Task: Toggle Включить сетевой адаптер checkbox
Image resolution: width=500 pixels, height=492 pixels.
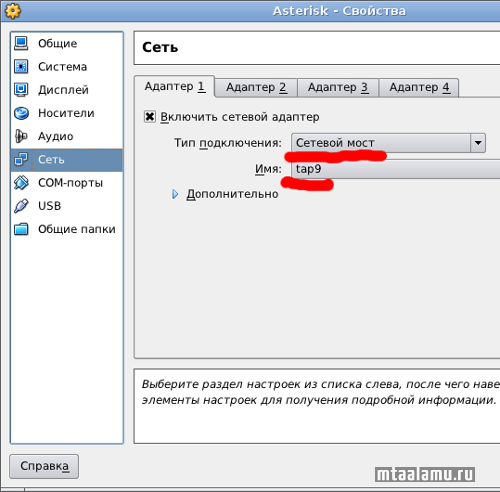Action: 150,117
